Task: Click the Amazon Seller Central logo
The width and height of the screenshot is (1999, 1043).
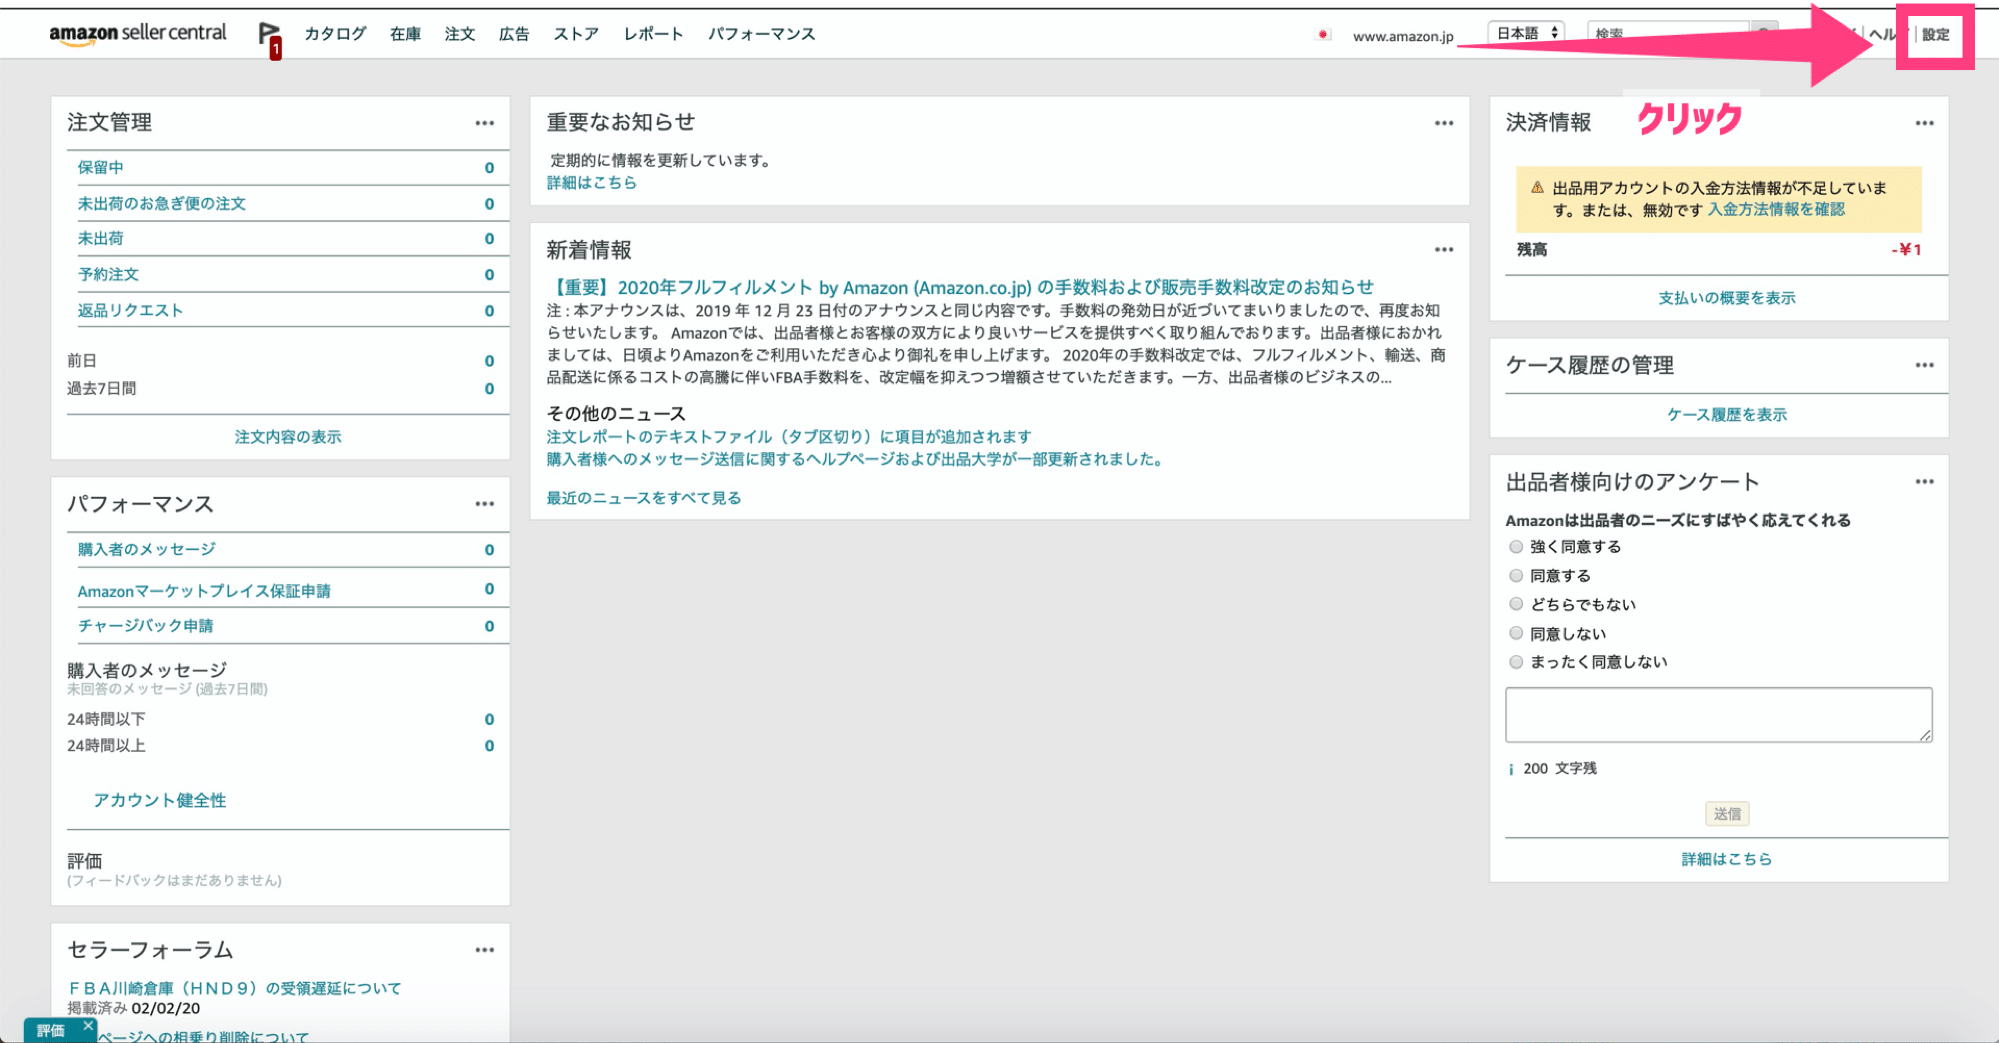Action: click(x=138, y=34)
